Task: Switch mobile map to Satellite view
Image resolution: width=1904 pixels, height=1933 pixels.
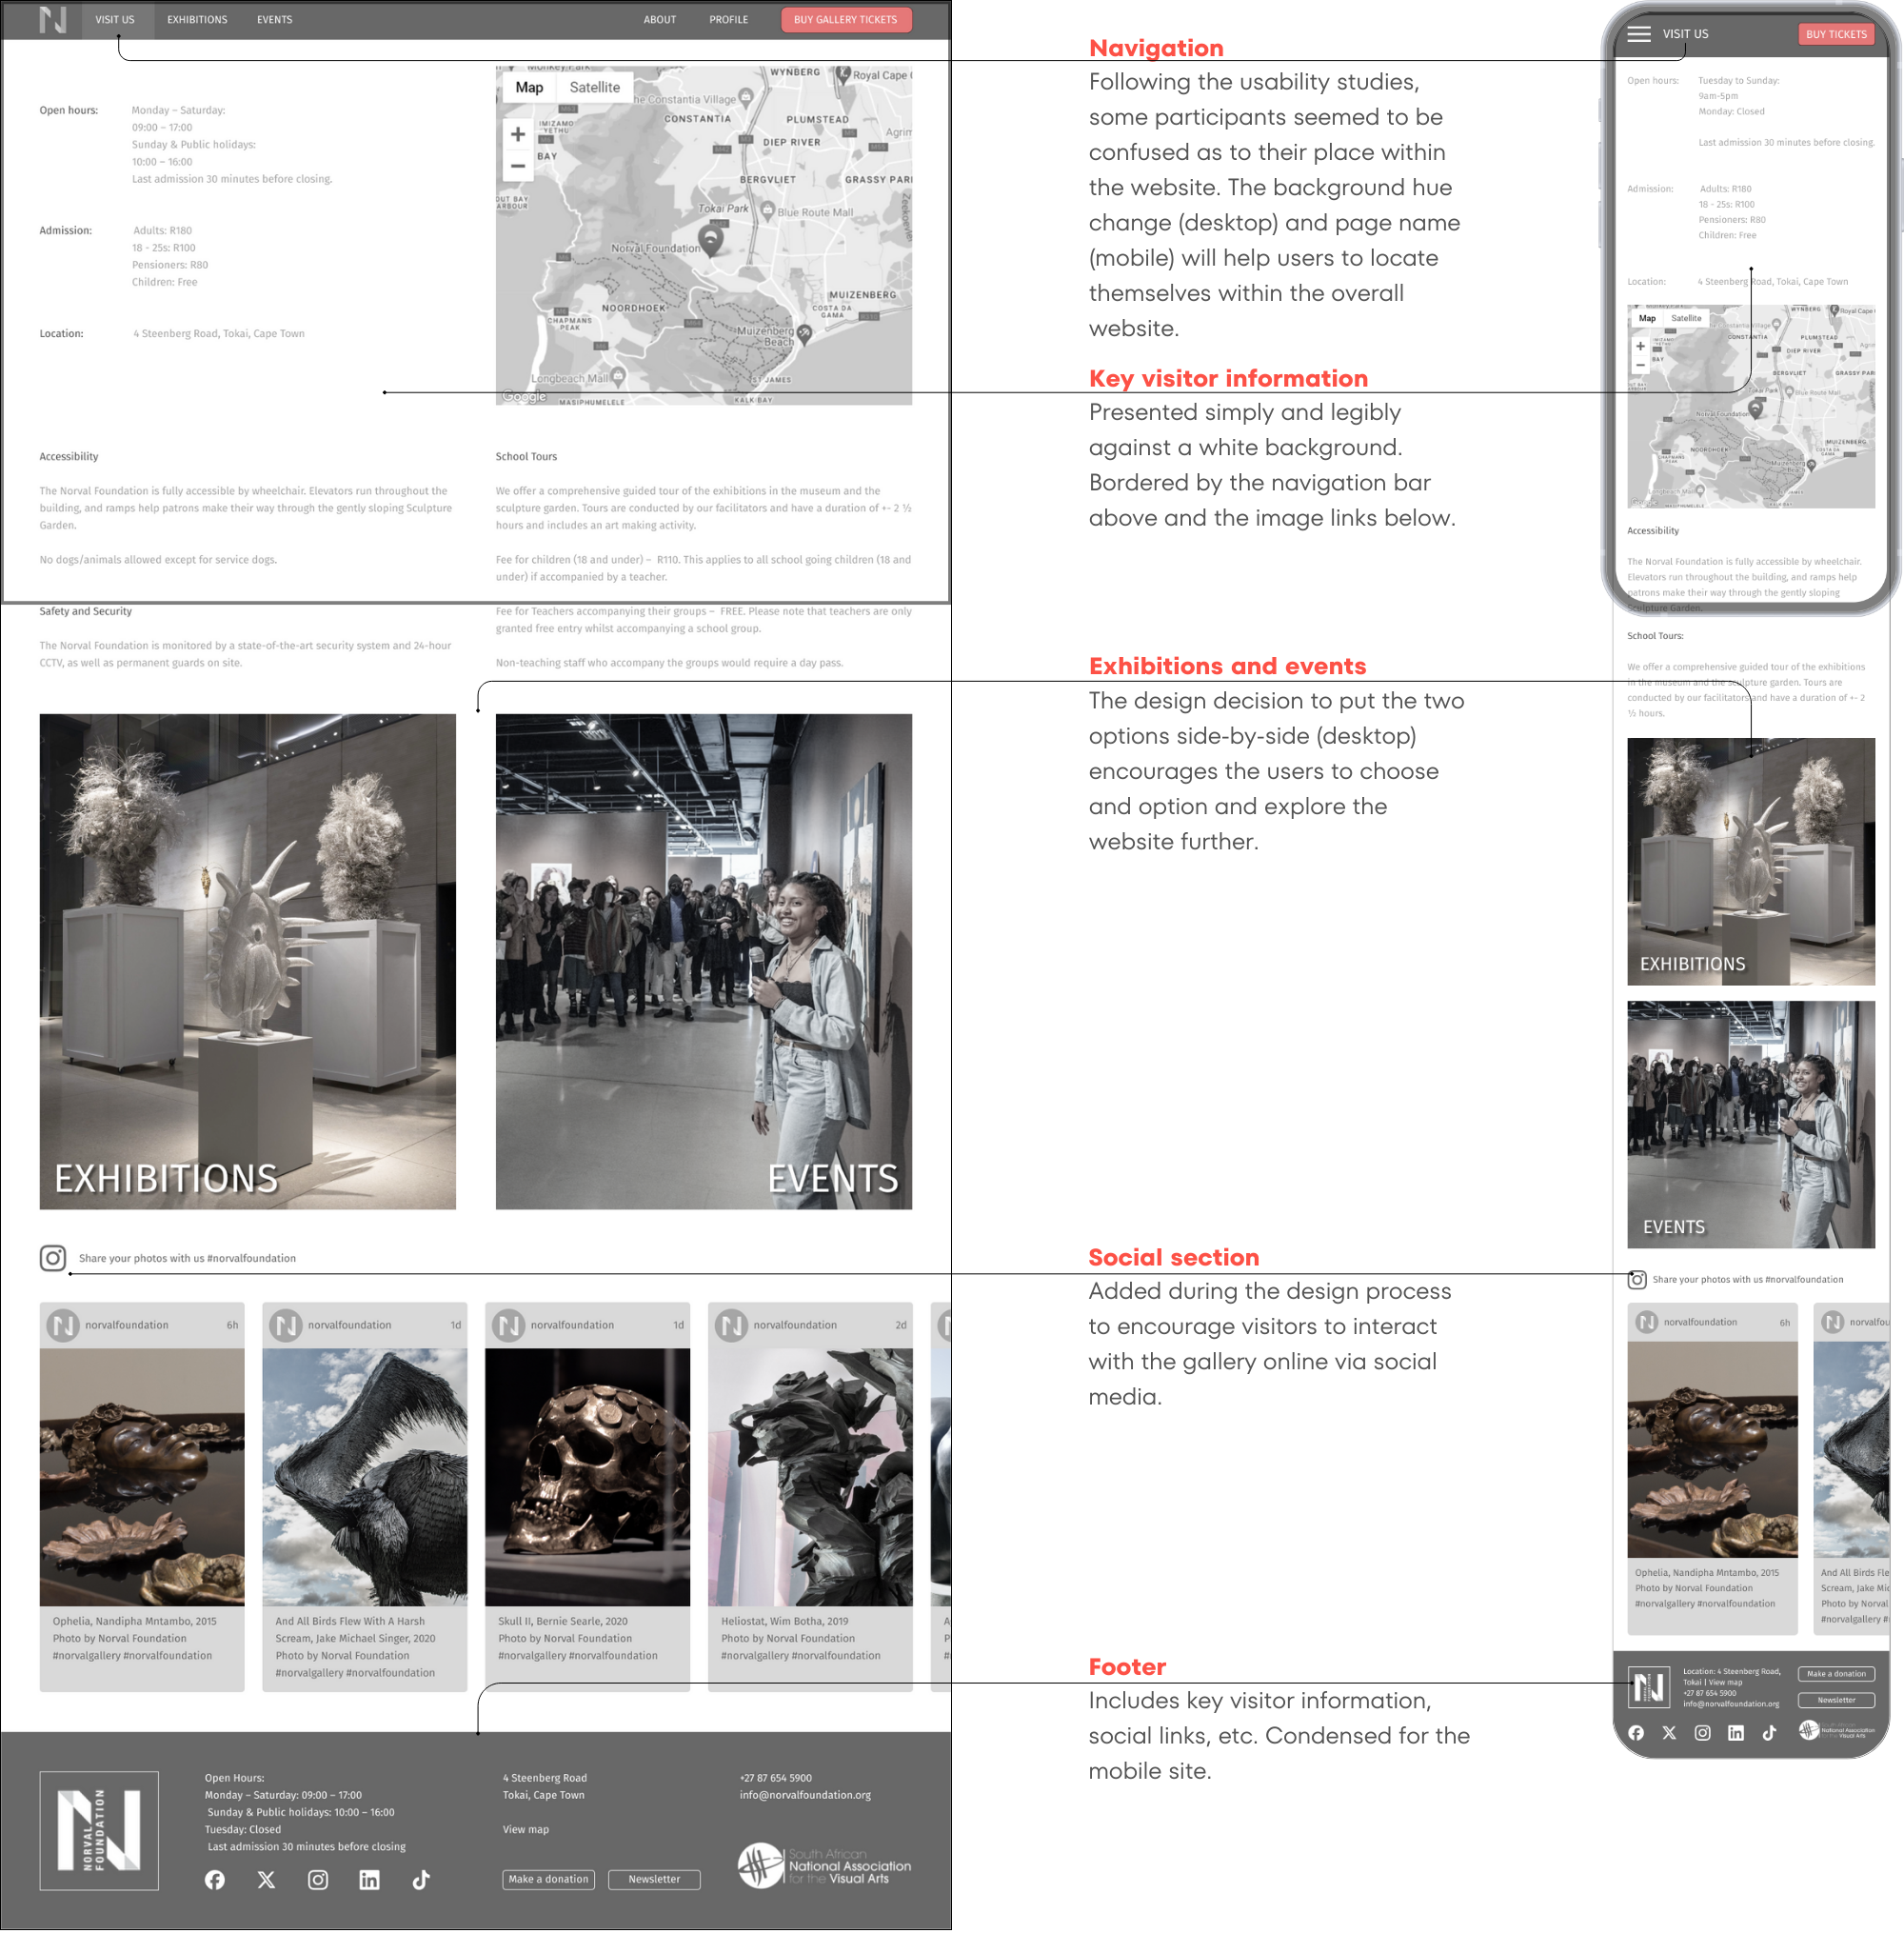Action: 1686,318
